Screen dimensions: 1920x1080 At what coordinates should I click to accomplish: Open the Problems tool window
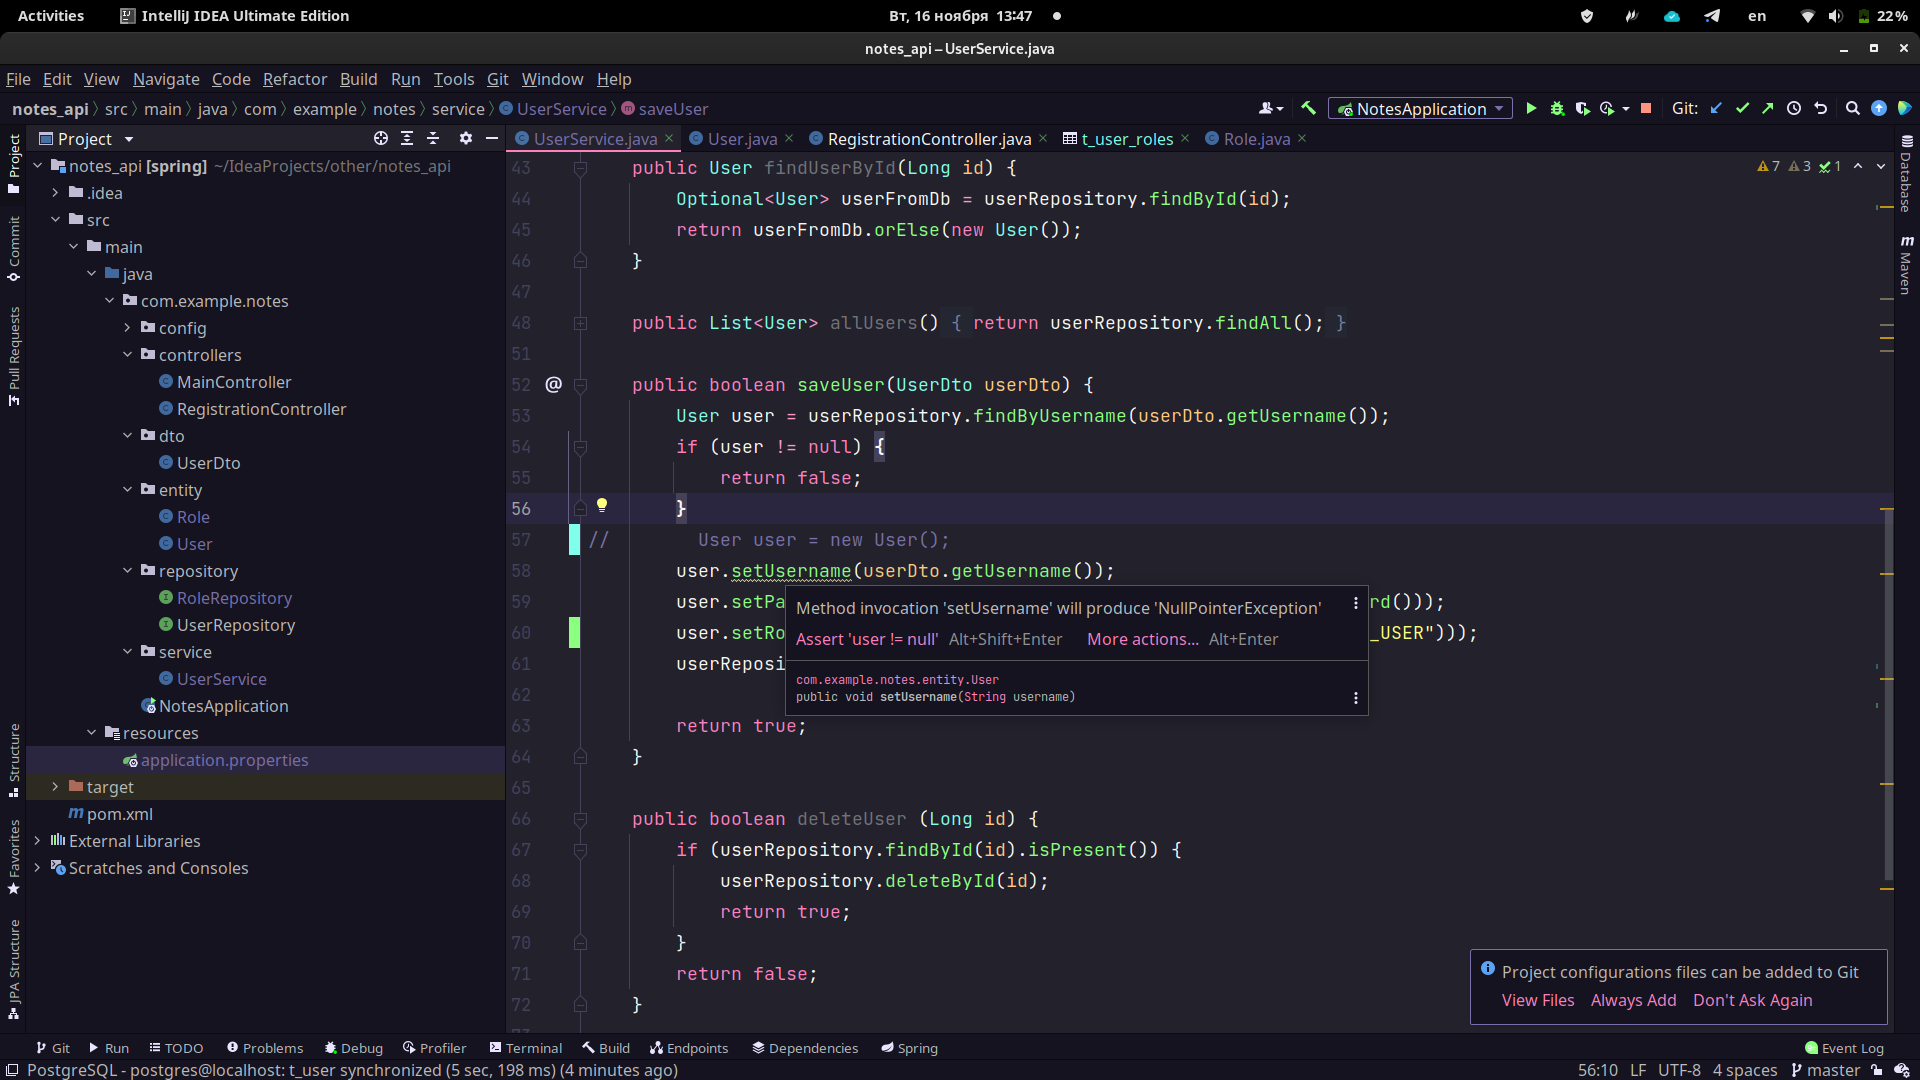coord(265,1048)
